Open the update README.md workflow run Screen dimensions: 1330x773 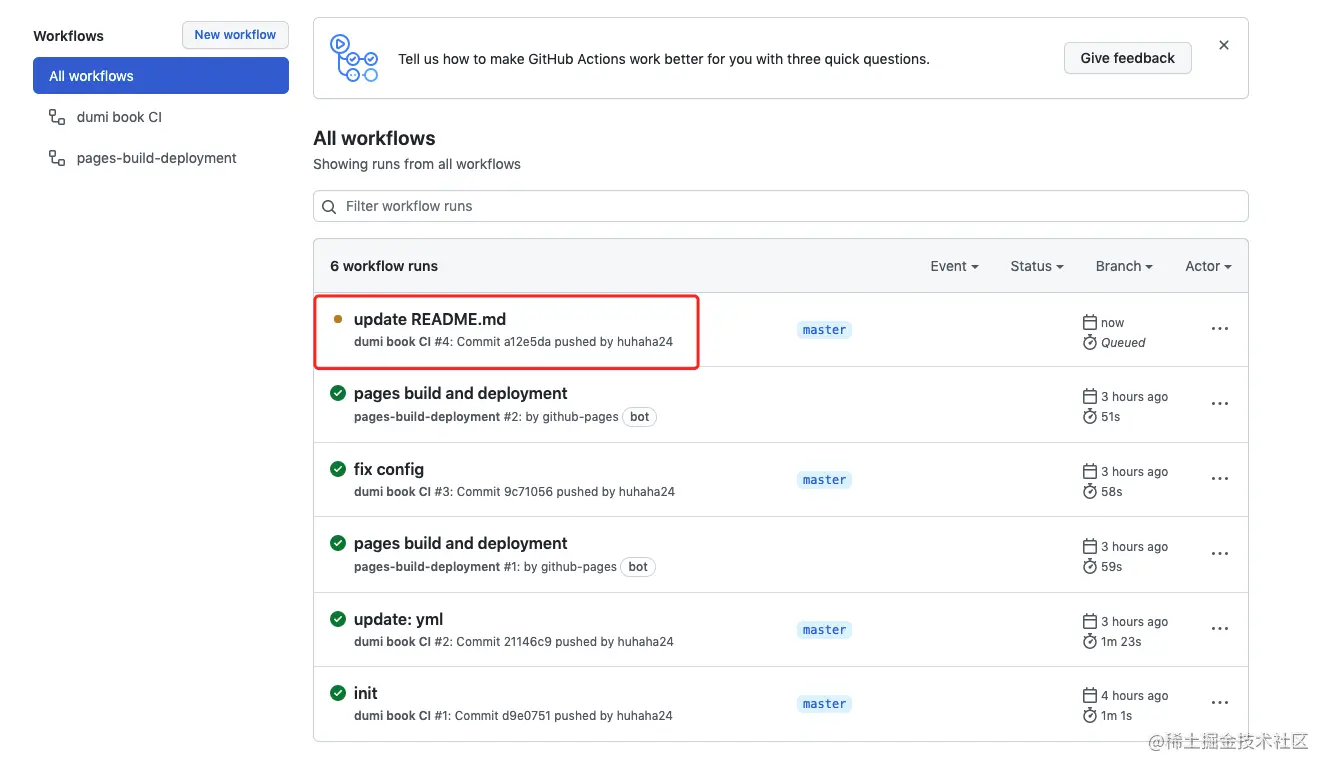click(x=430, y=320)
